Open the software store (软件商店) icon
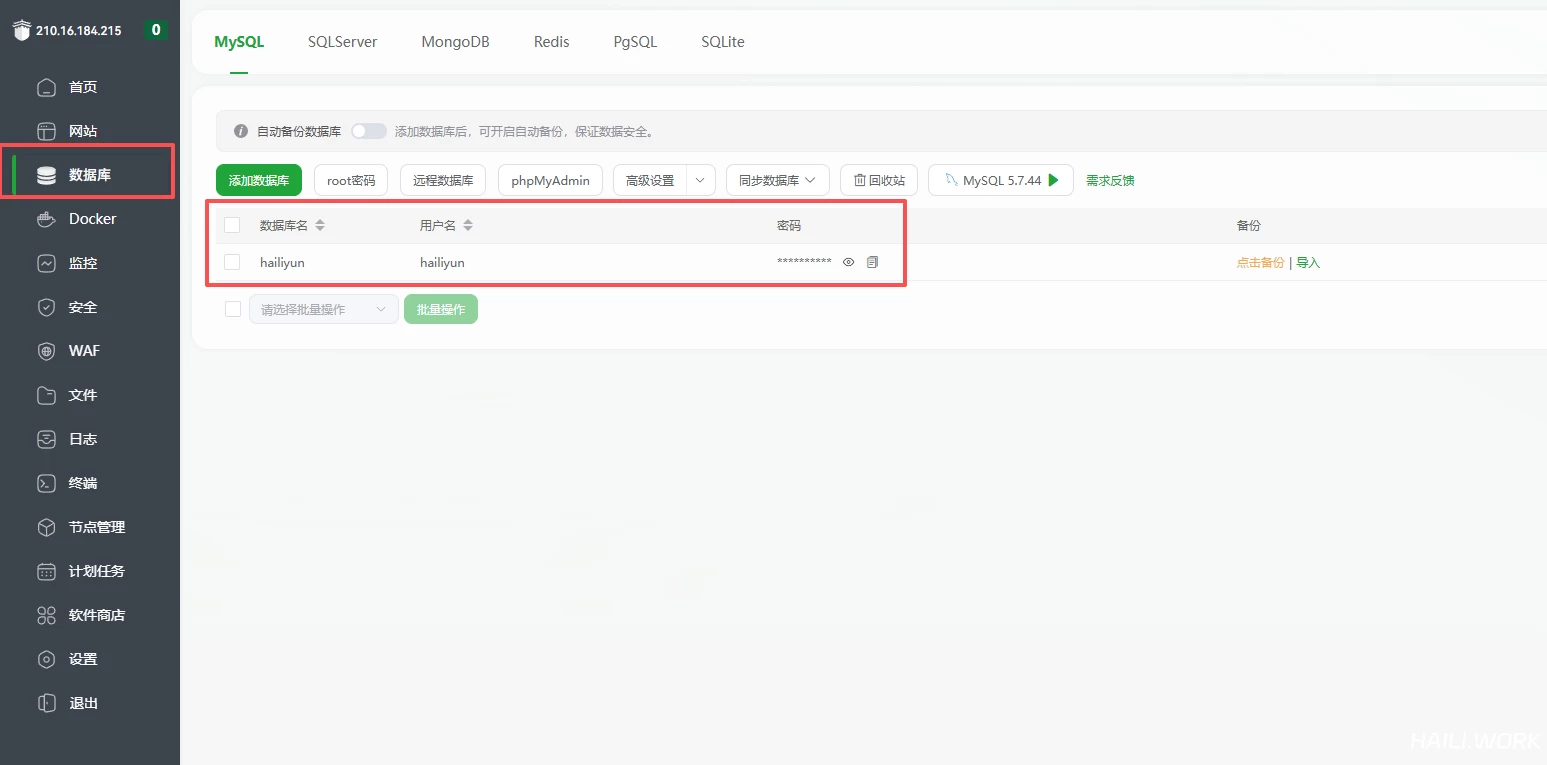This screenshot has height=765, width=1547. click(x=46, y=615)
